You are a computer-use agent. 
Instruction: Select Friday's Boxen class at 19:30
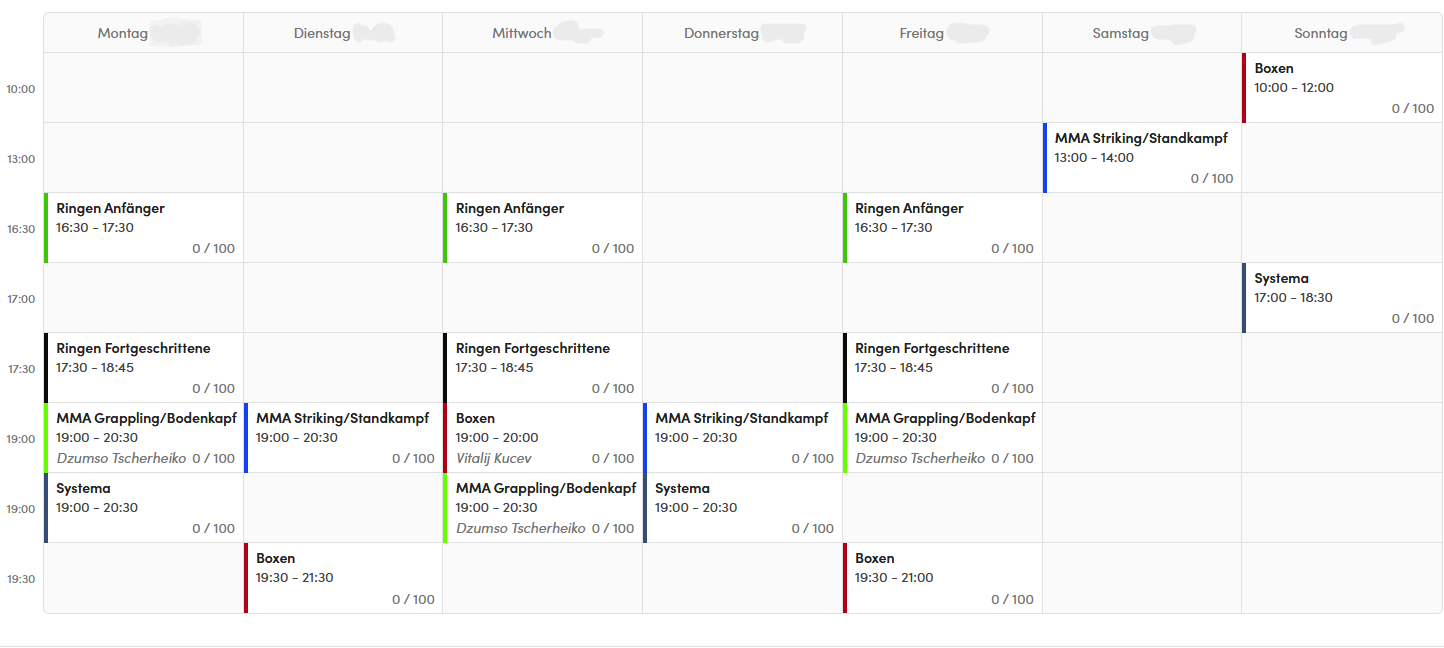pyautogui.click(x=943, y=578)
